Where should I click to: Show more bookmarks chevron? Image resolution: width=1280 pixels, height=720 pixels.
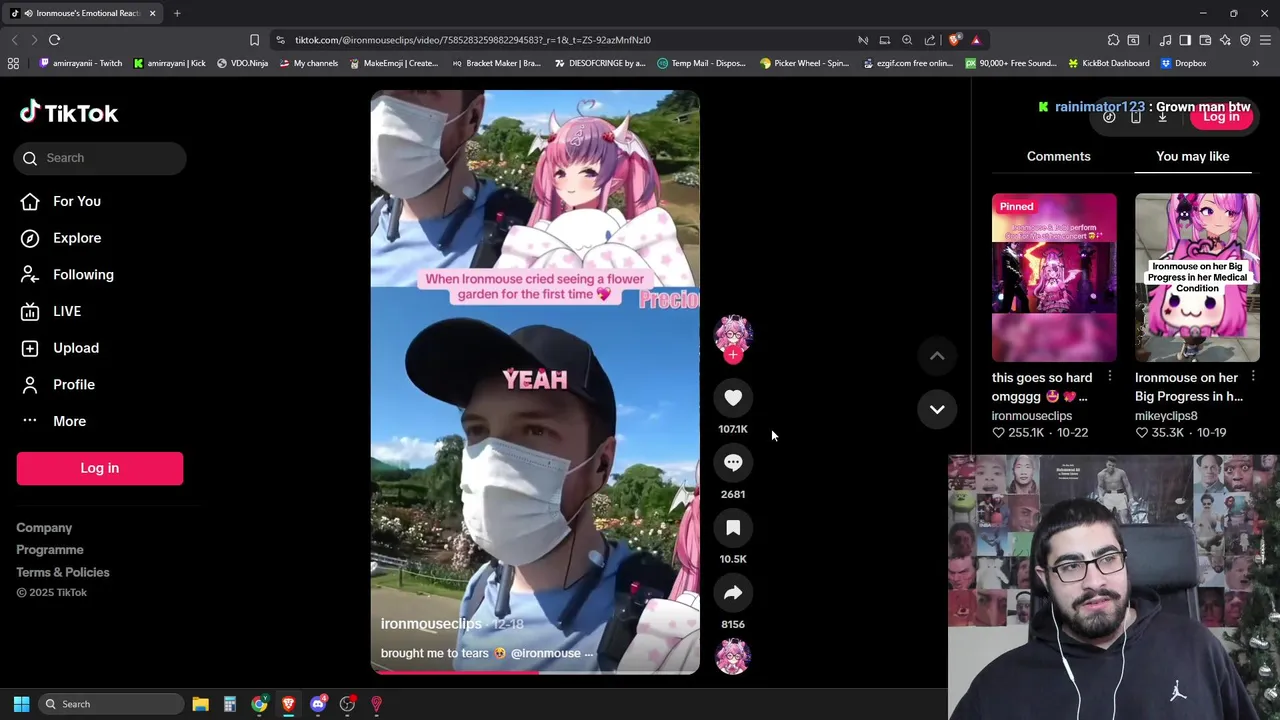[x=1255, y=63]
